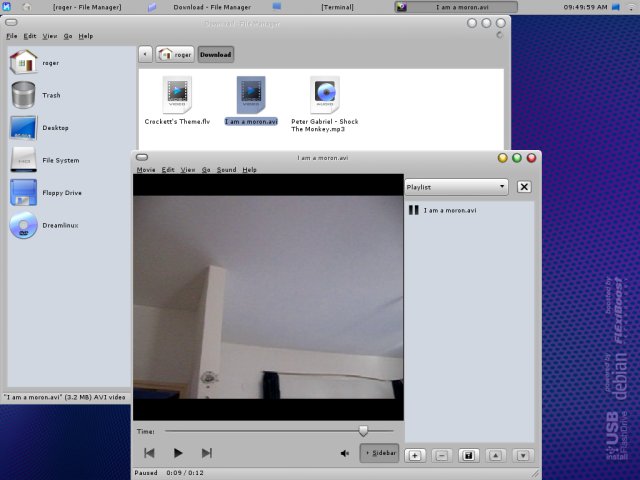Click the roger path bar button
Image resolution: width=640 pixels, height=480 pixels.
(175, 54)
